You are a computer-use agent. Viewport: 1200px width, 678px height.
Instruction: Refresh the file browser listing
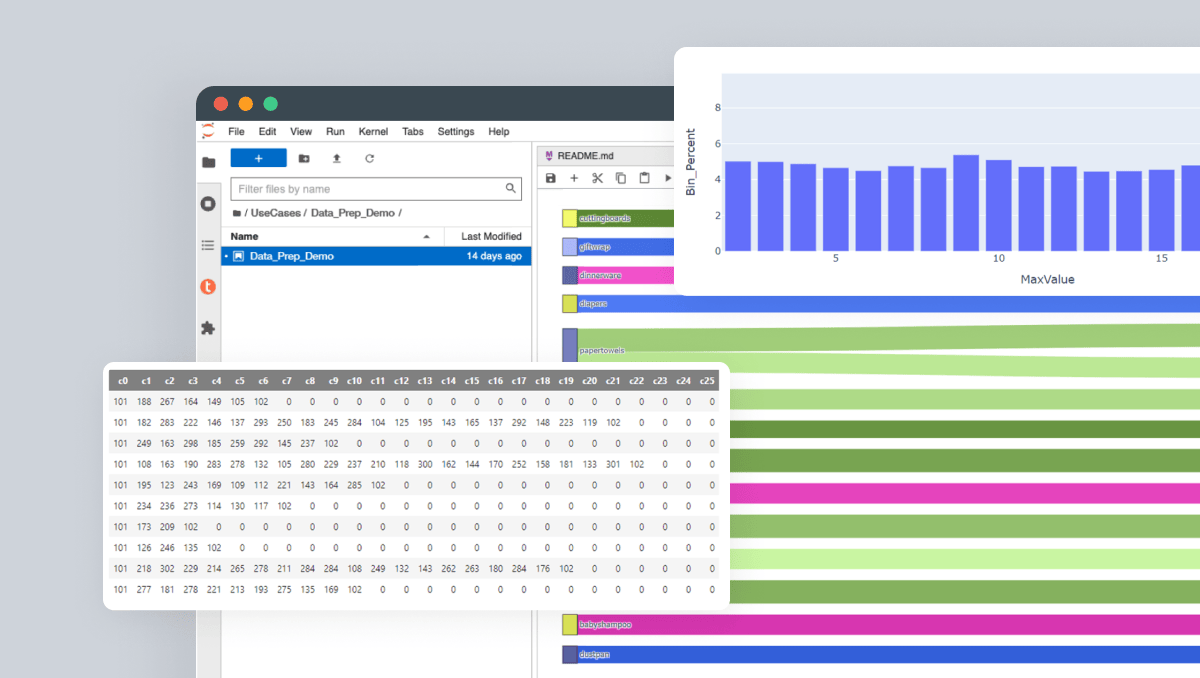tap(368, 158)
